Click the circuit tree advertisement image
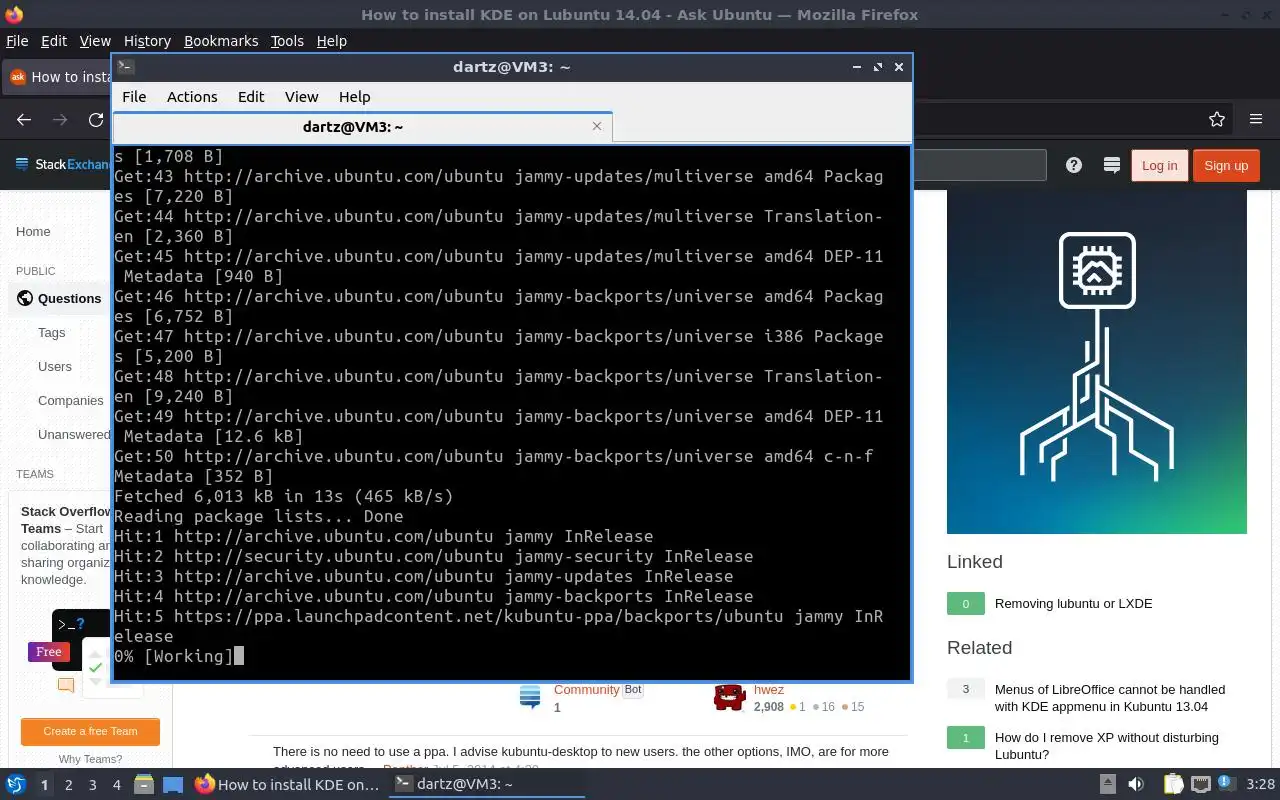Image resolution: width=1280 pixels, height=800 pixels. 1097,362
